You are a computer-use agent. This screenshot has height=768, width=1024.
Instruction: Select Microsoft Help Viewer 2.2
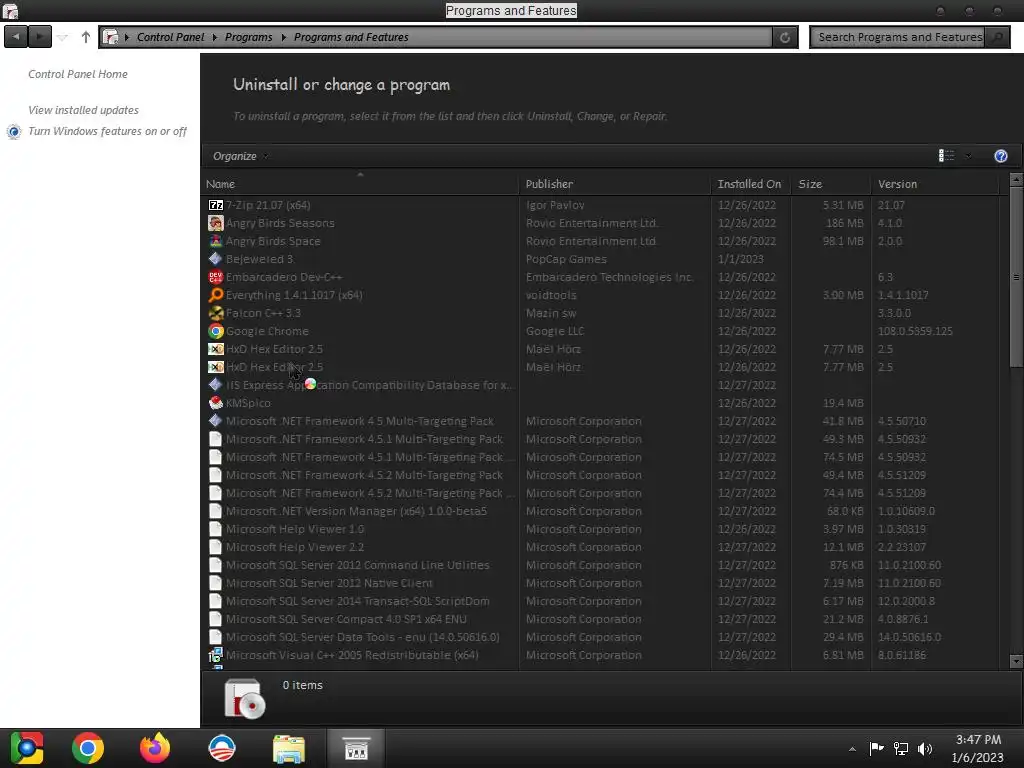pos(601,547)
